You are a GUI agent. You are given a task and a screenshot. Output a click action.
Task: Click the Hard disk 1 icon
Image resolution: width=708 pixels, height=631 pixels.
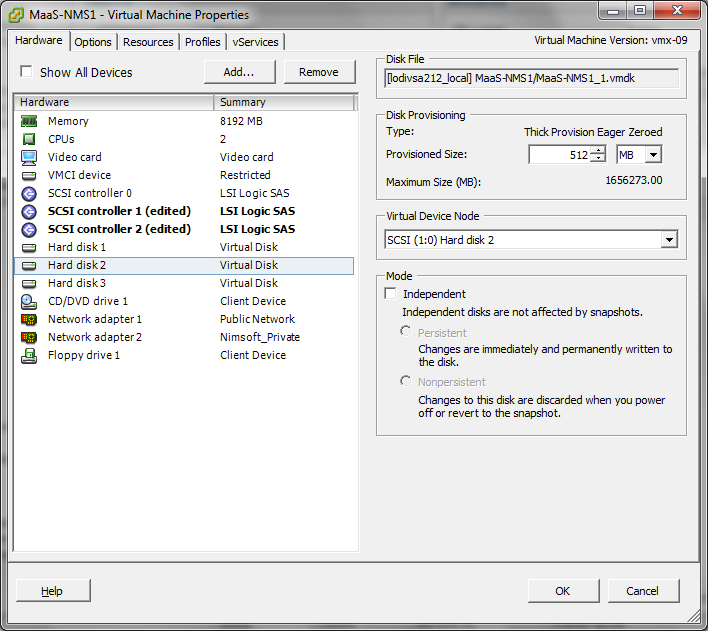[29, 248]
